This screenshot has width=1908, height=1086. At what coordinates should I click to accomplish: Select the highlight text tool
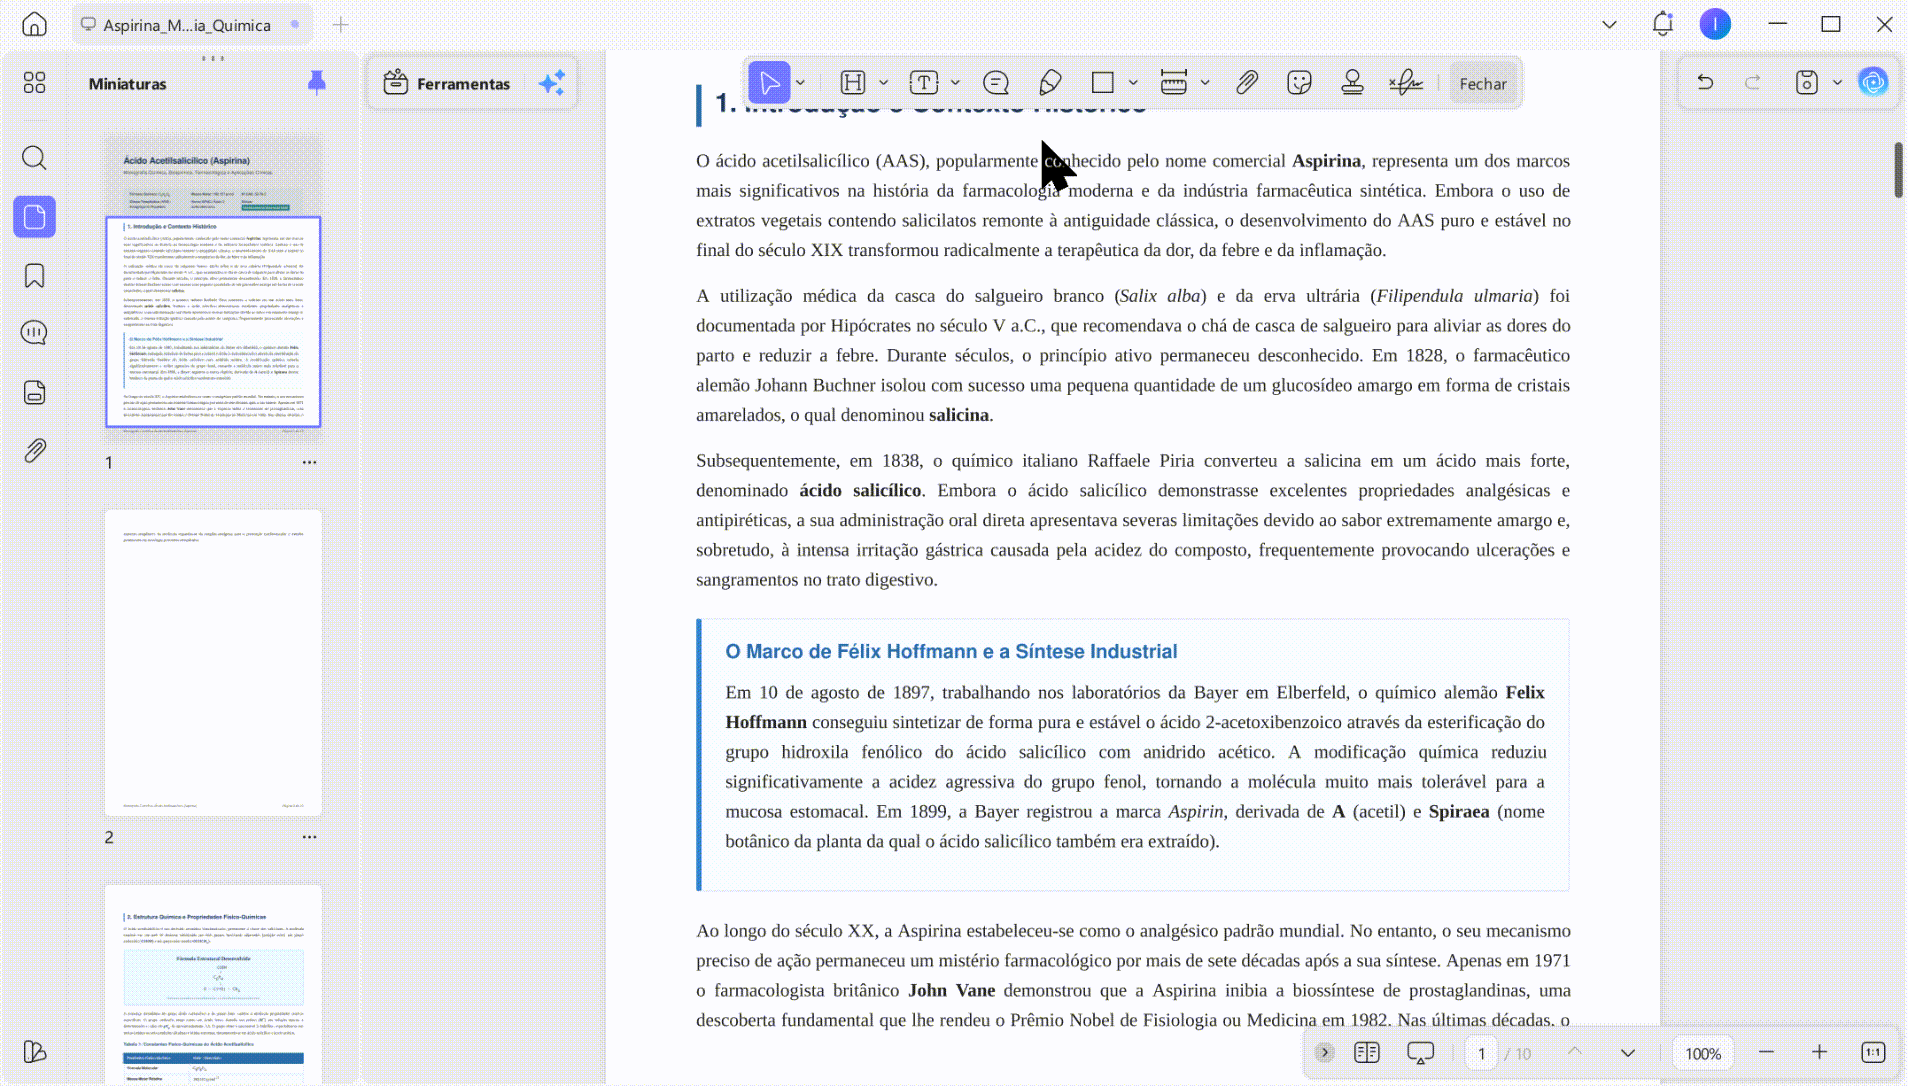tap(853, 83)
